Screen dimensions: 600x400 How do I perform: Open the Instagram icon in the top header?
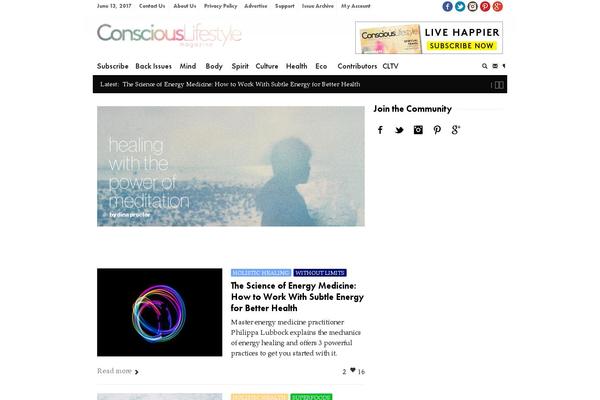click(473, 7)
